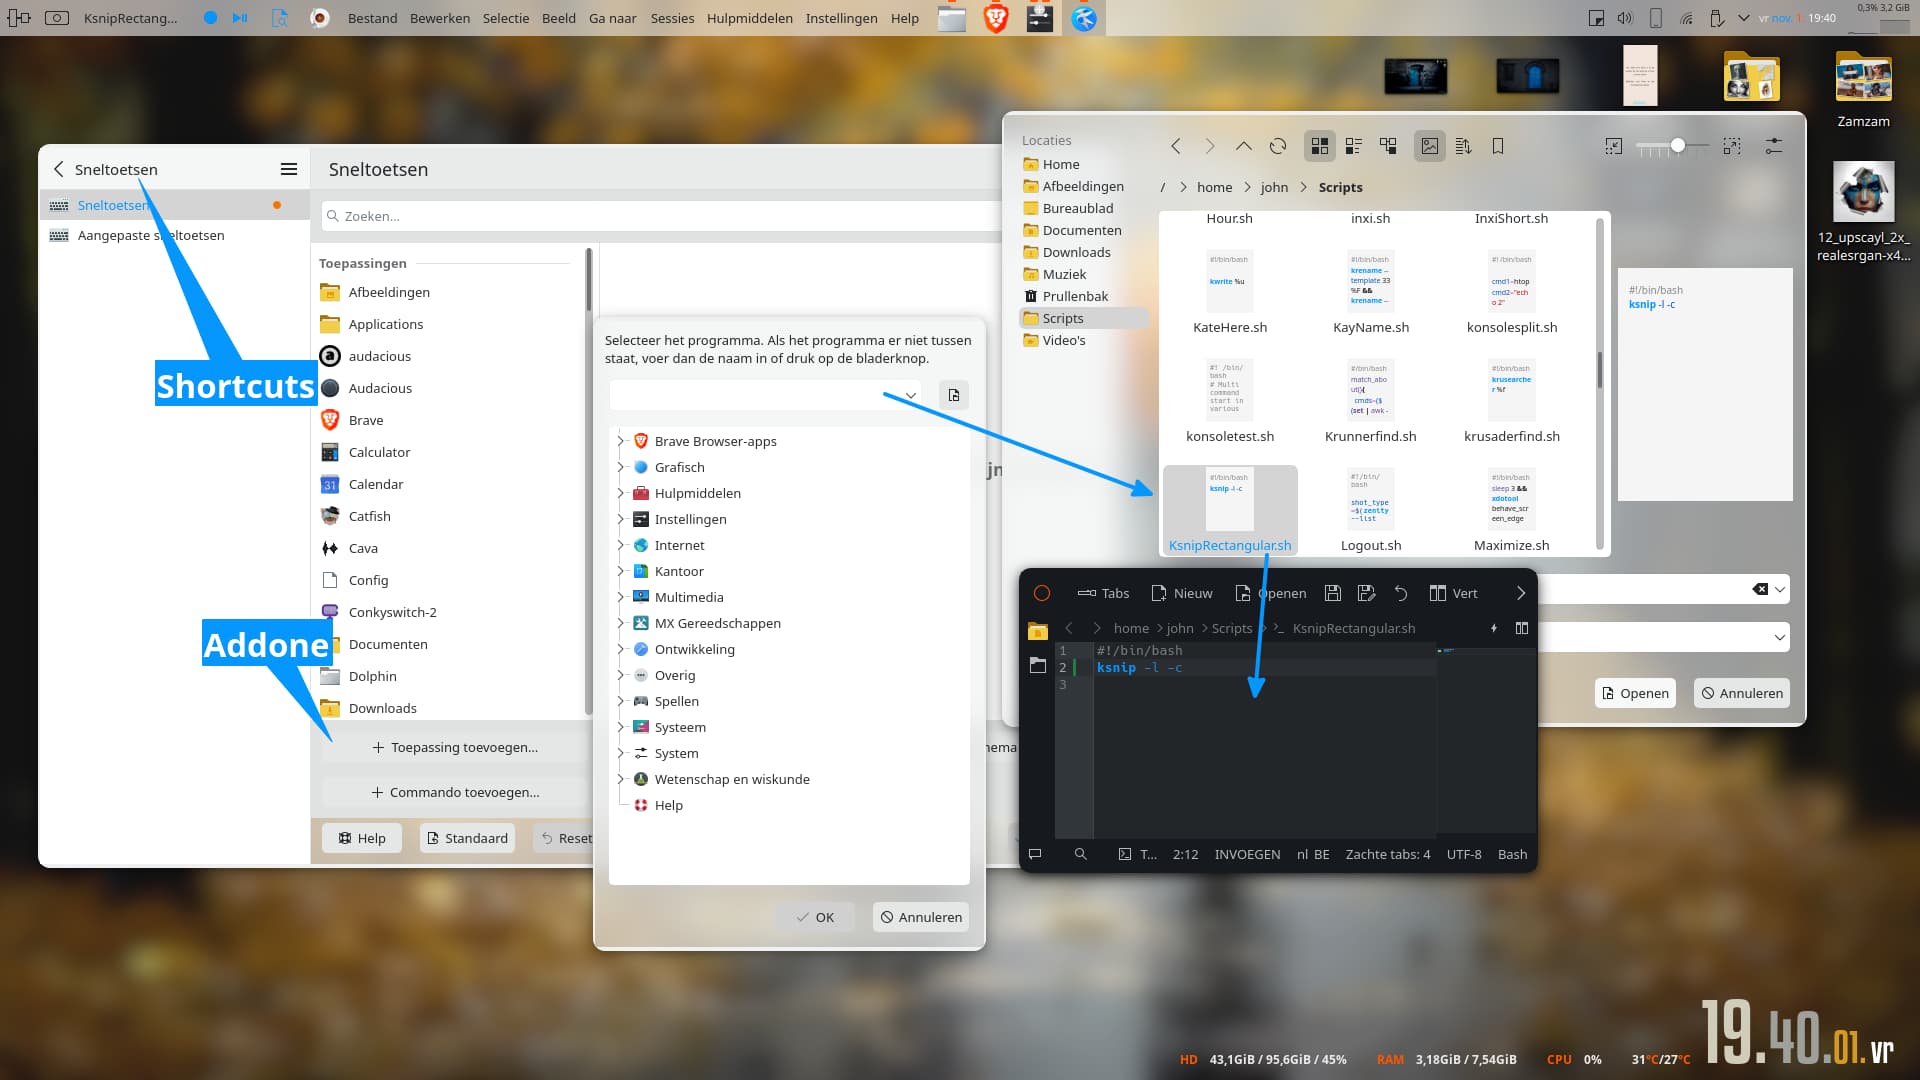The width and height of the screenshot is (1920, 1080).
Task: Open the Sessies menu
Action: click(672, 18)
